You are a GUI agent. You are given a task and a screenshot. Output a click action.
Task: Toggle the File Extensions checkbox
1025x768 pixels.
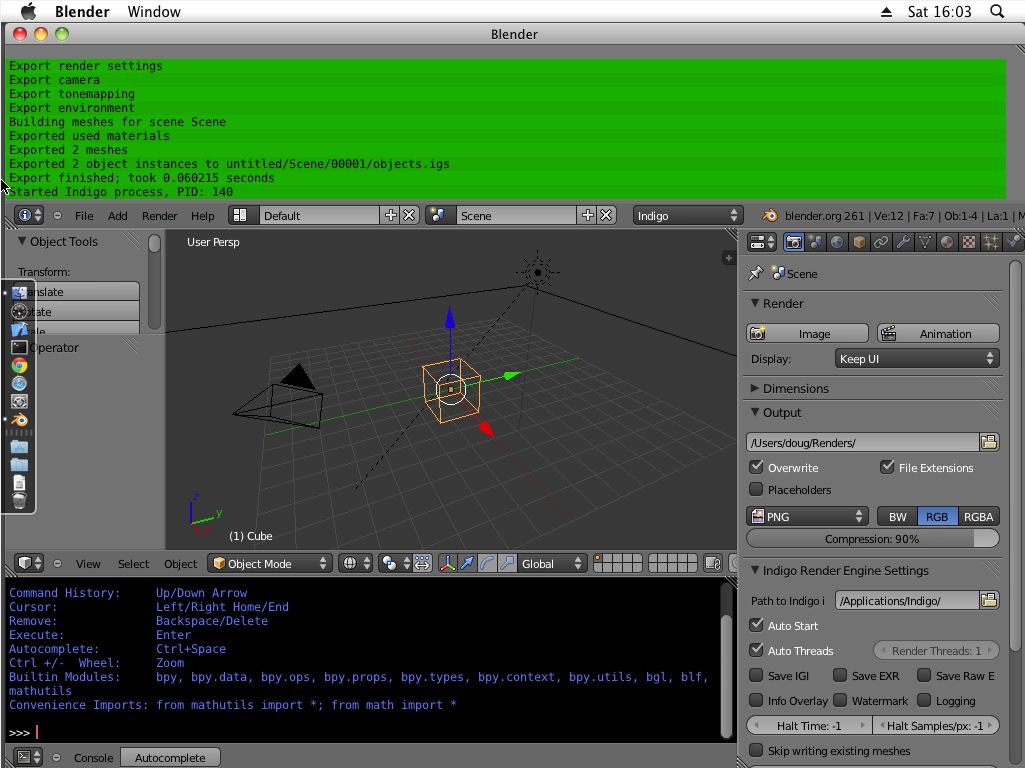pyautogui.click(x=887, y=467)
